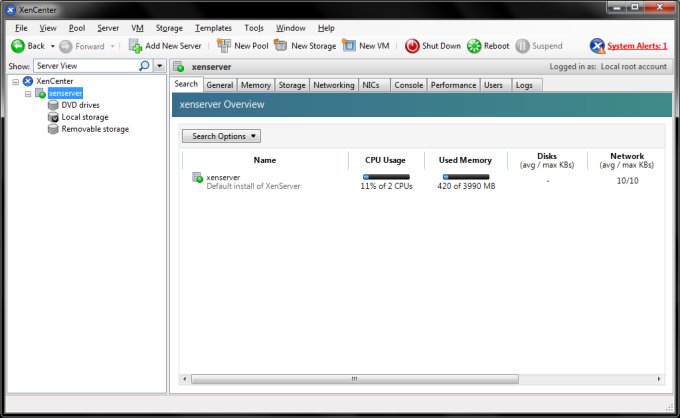Collapse the XenCenter tree node
The image size is (680, 418).
[15, 81]
